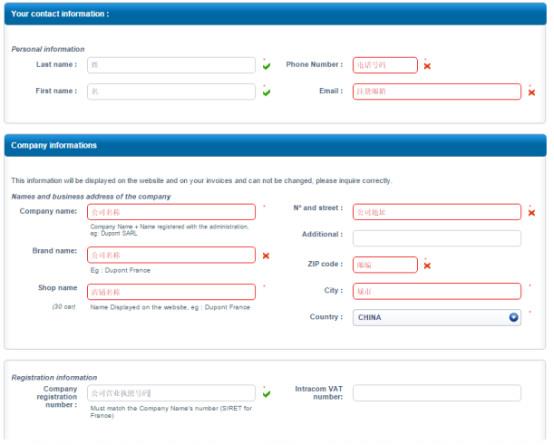Click red X next to ZIP code field
Viewport: 554px width, 445px height.
427,265
